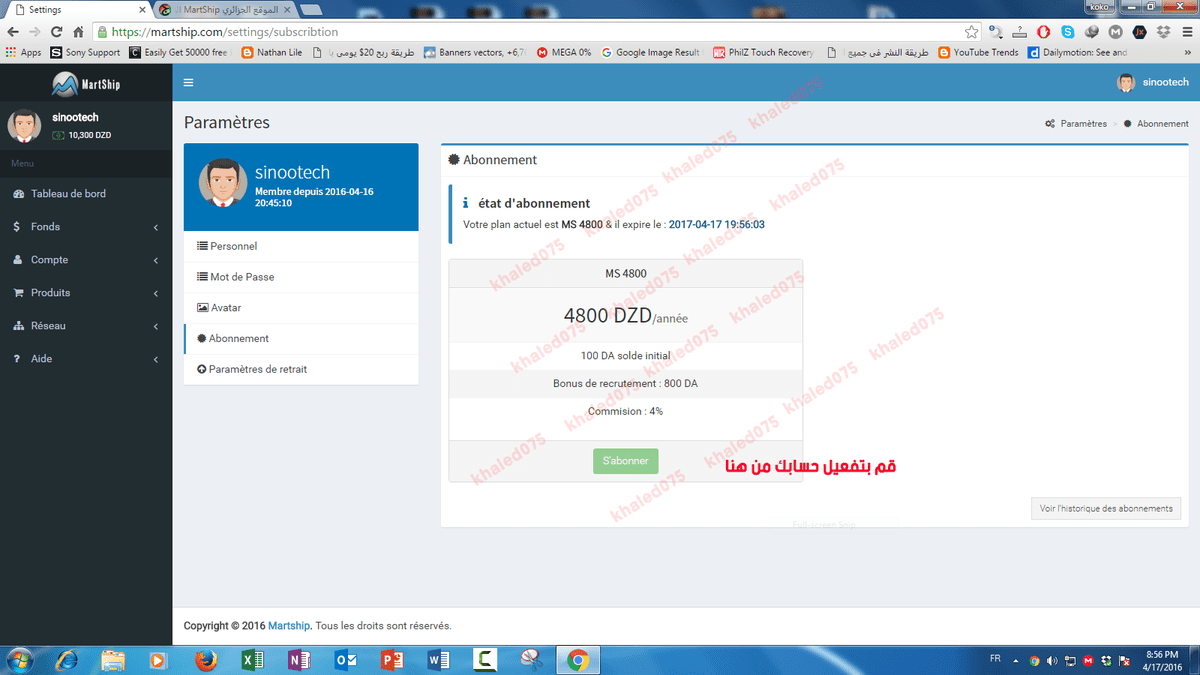Click the sidebar user avatar picture

point(24,125)
